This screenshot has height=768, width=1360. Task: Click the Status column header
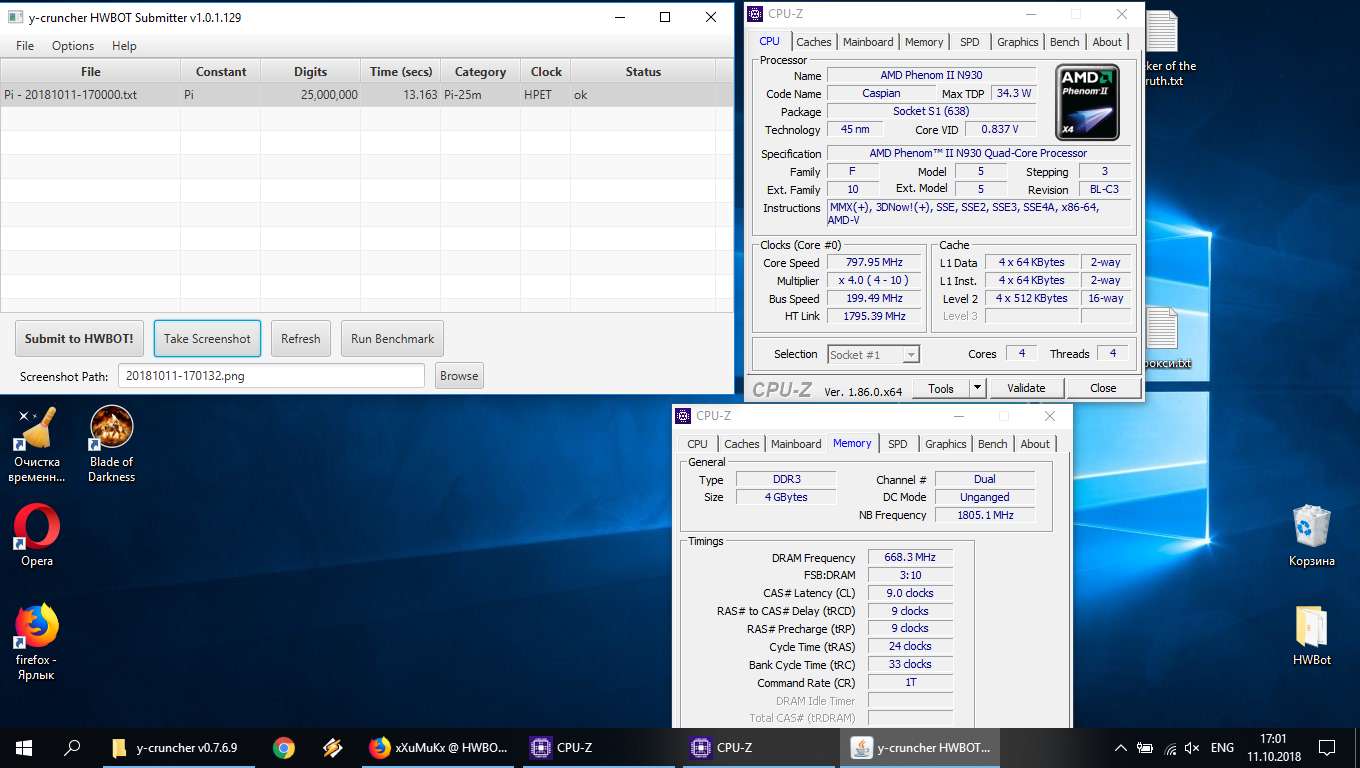643,72
